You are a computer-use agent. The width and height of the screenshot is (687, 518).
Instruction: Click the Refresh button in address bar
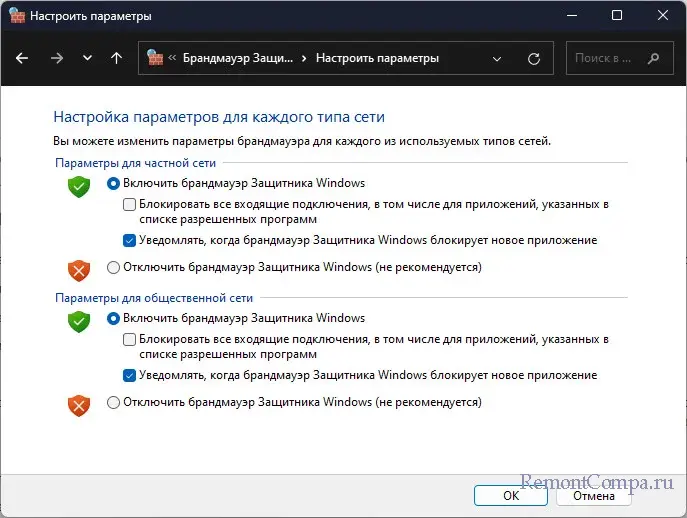[534, 58]
